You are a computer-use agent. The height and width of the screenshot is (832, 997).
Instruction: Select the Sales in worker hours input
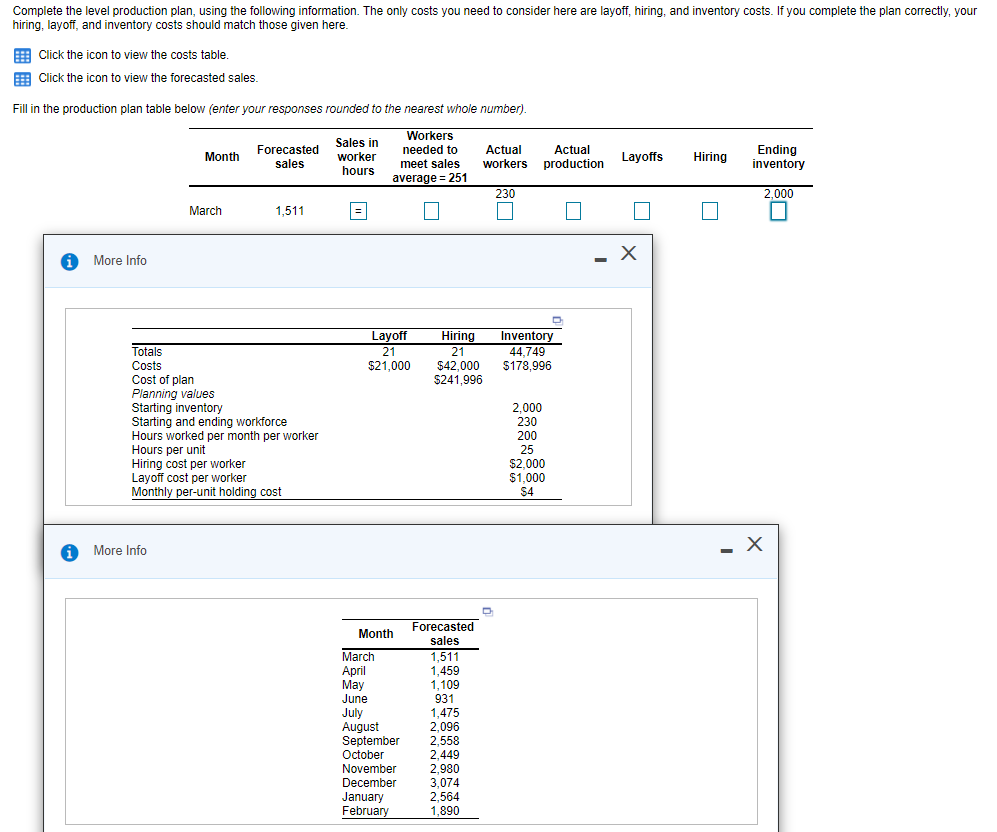[357, 211]
